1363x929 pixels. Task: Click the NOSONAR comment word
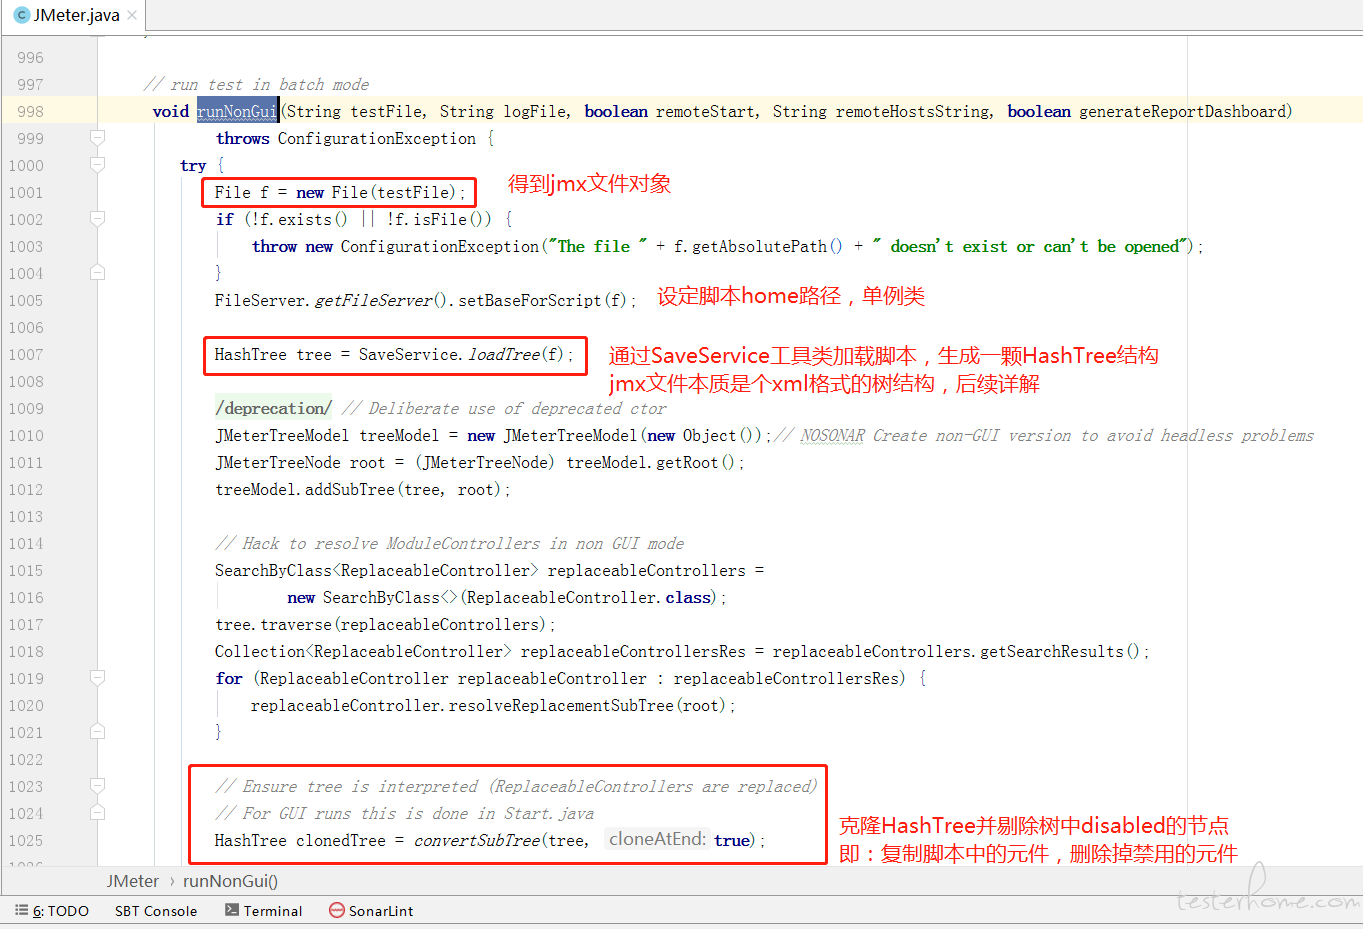point(832,435)
